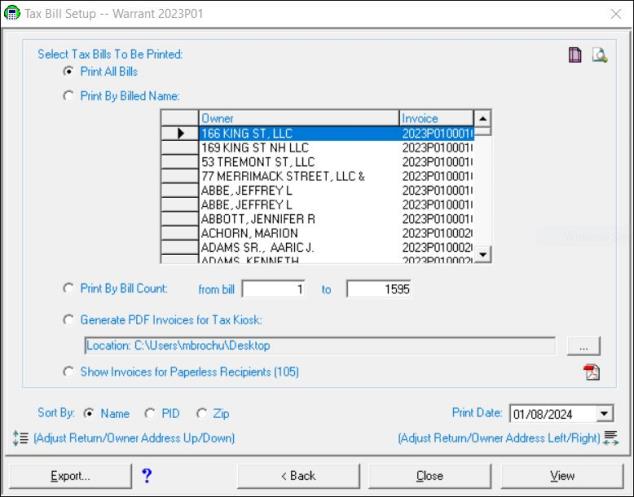Open the print preview magnifier icon

click(x=599, y=55)
